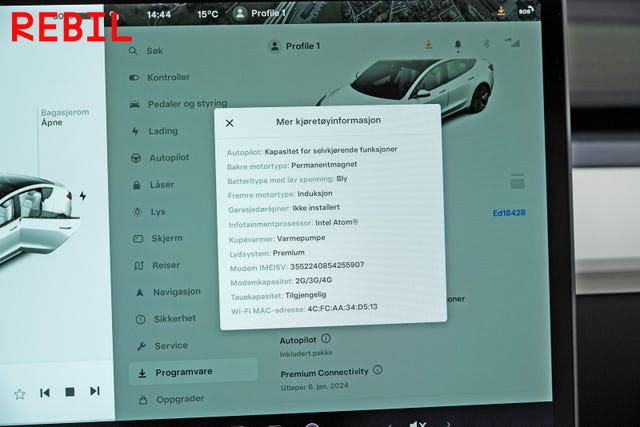
Task: Click the Modem IMEISV number 3552240854255907
Action: point(327,266)
